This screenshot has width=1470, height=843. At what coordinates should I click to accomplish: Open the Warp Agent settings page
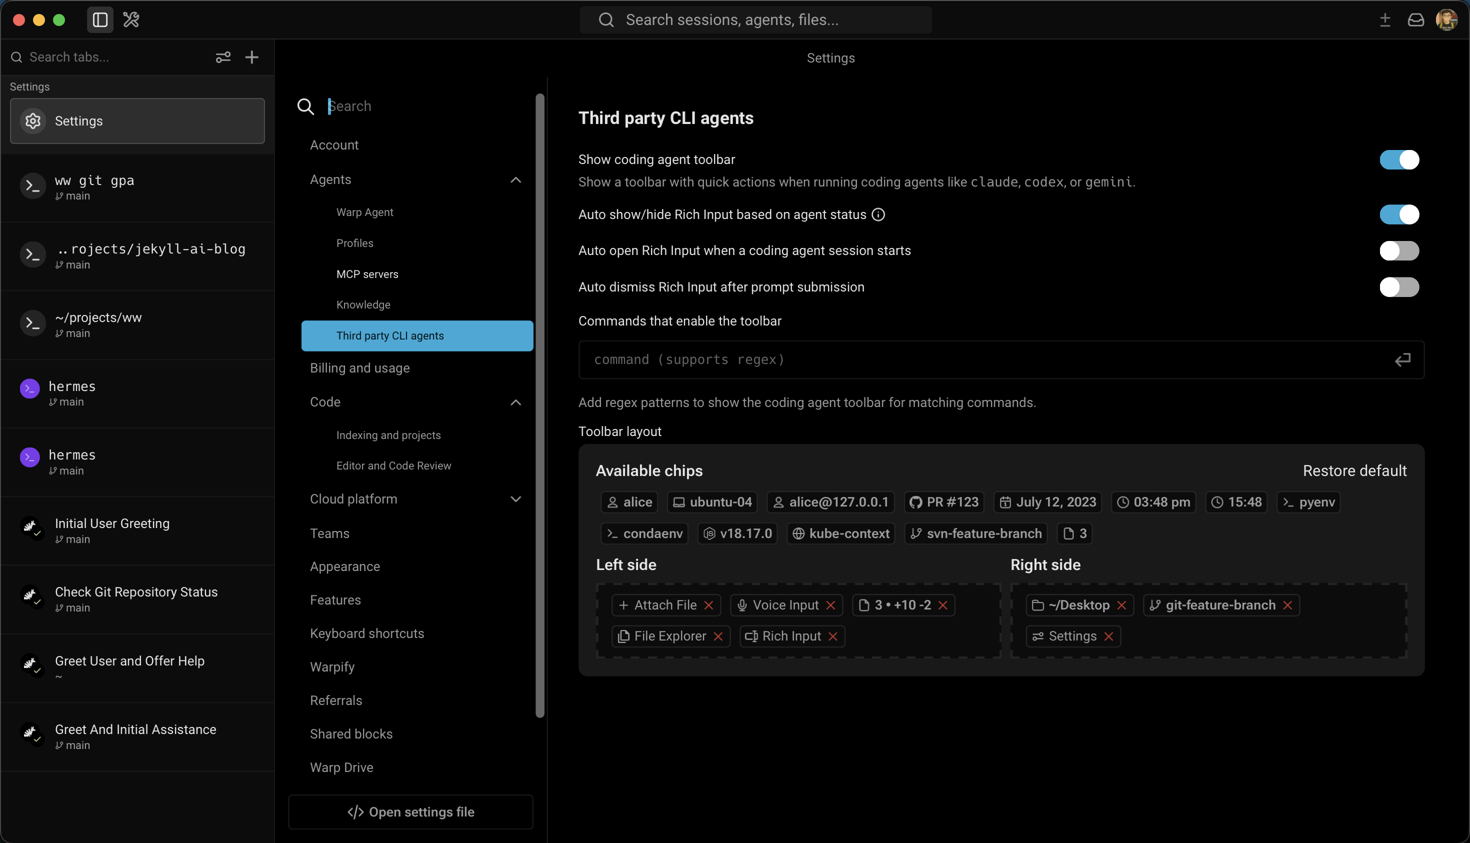click(365, 212)
